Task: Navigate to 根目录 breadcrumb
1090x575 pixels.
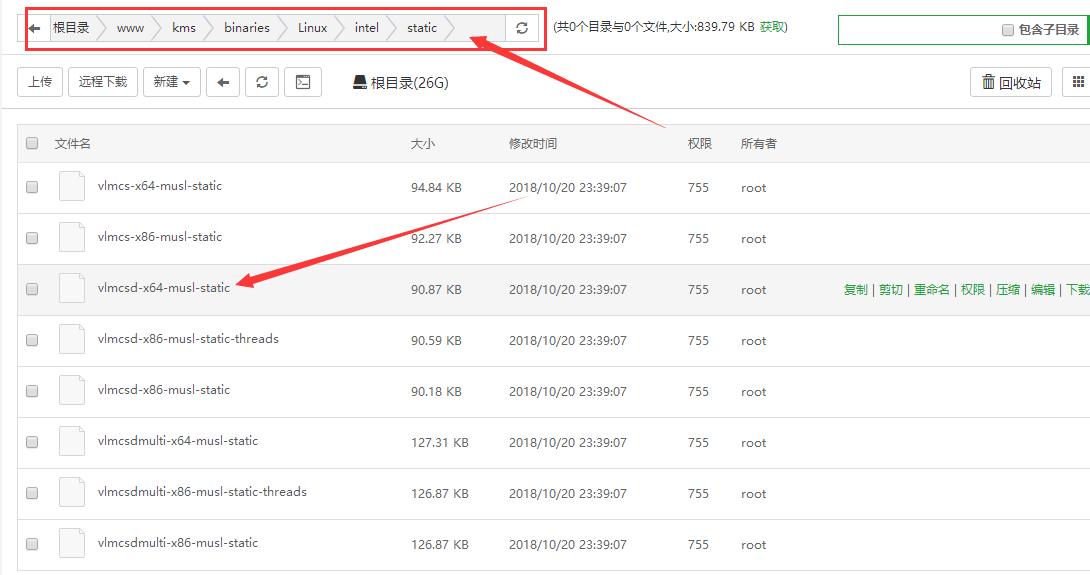Action: point(72,28)
